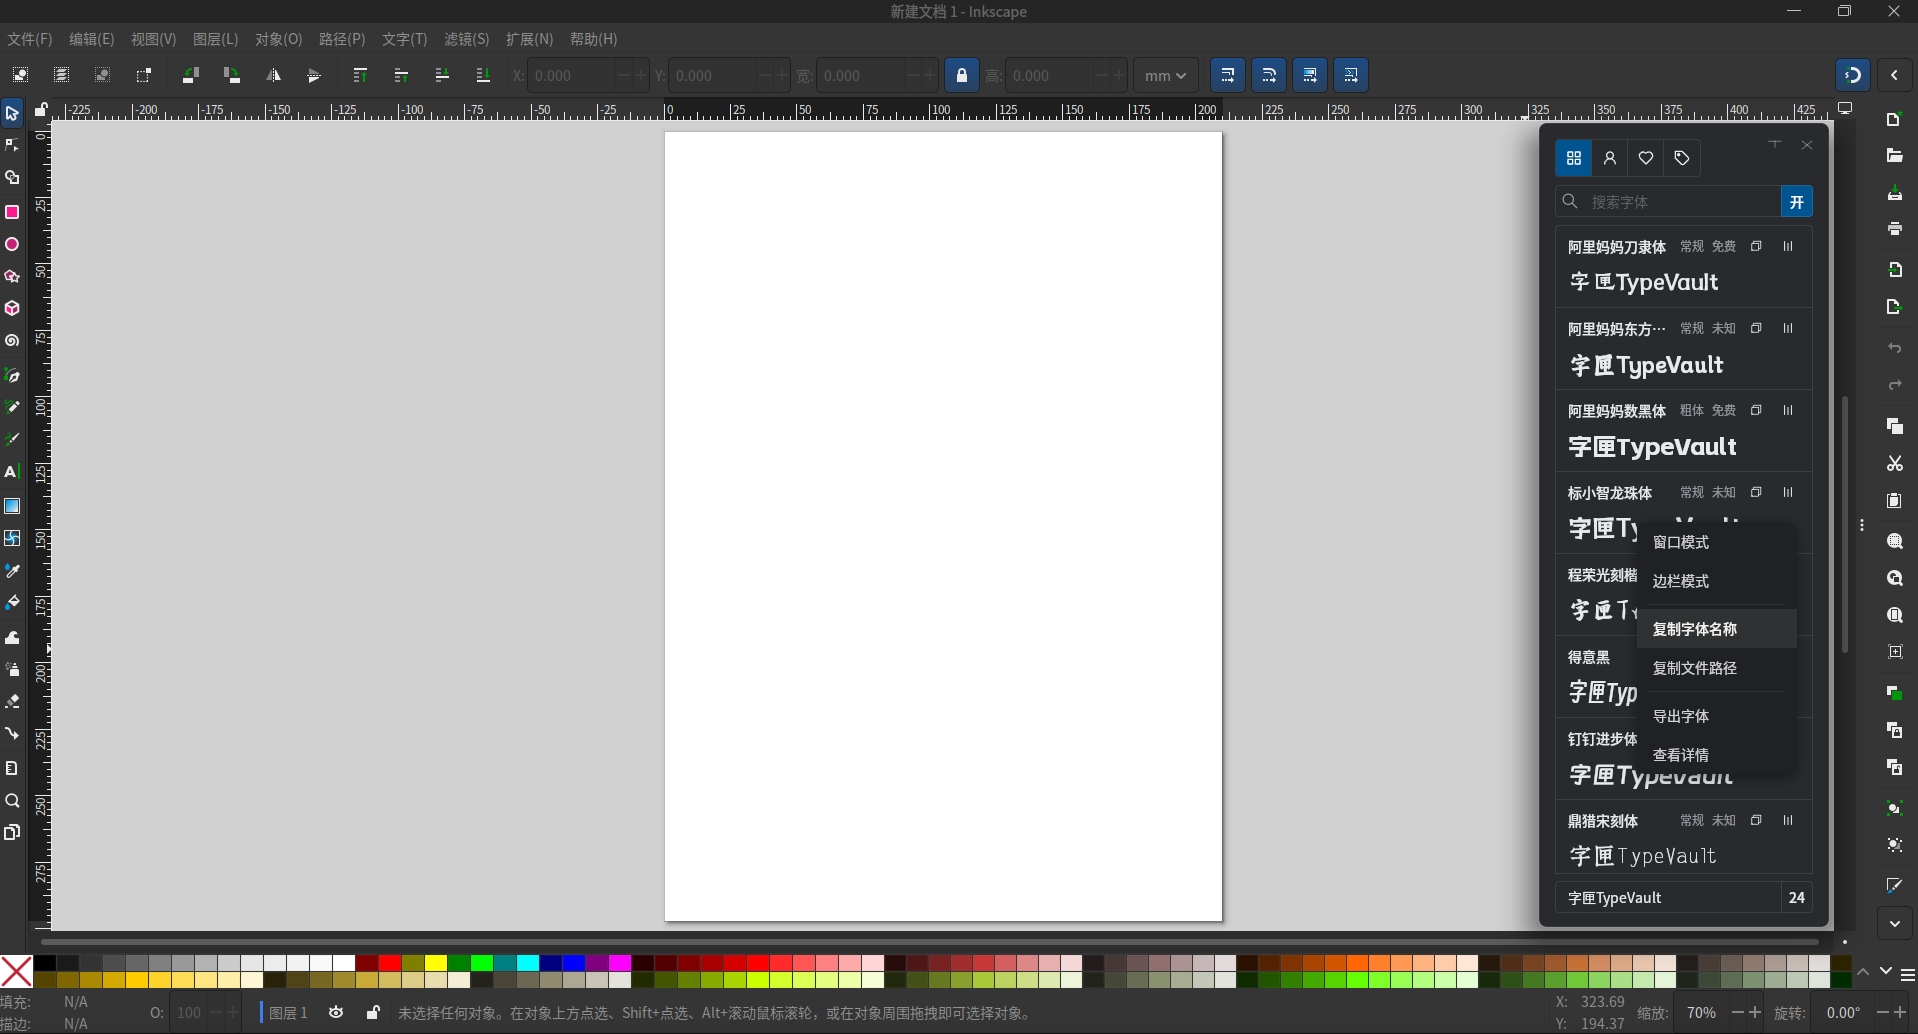Open the 图层 1 layer dropdown

[287, 1013]
